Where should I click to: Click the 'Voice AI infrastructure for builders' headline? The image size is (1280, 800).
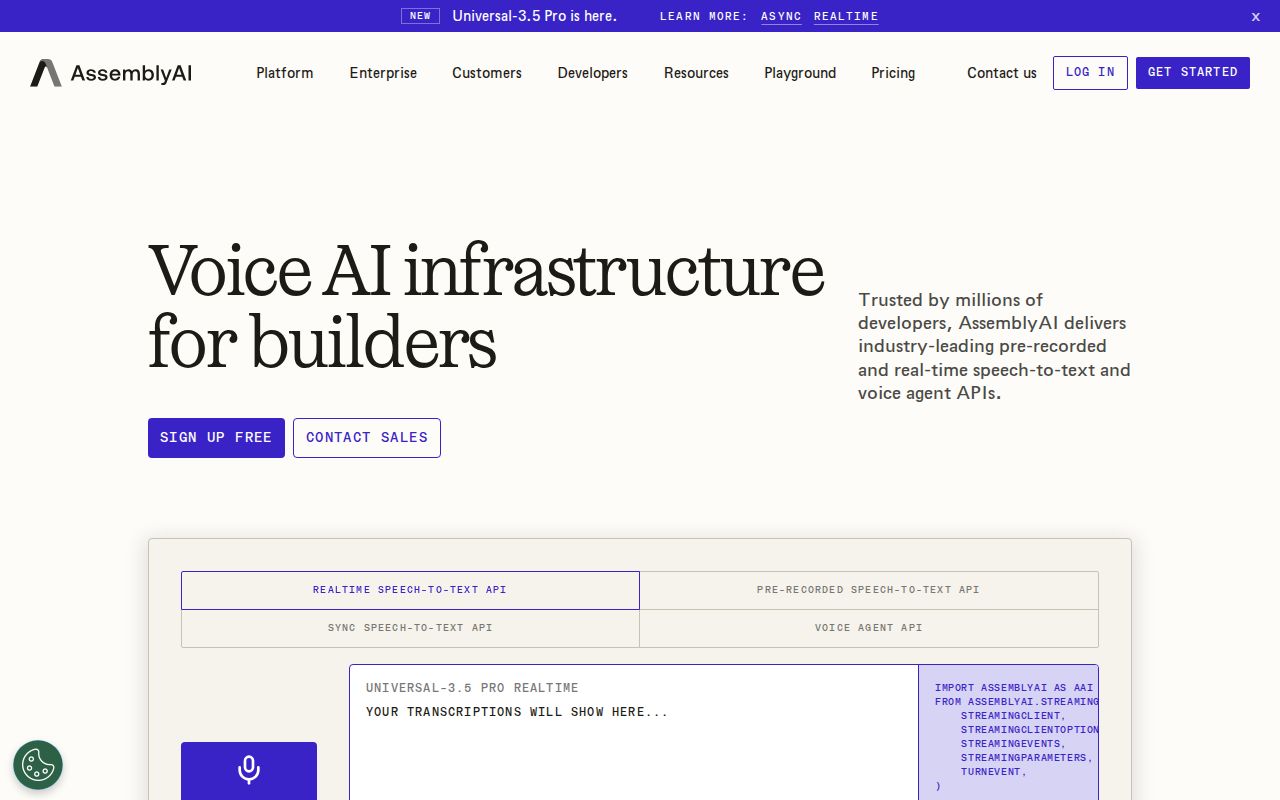pos(486,306)
